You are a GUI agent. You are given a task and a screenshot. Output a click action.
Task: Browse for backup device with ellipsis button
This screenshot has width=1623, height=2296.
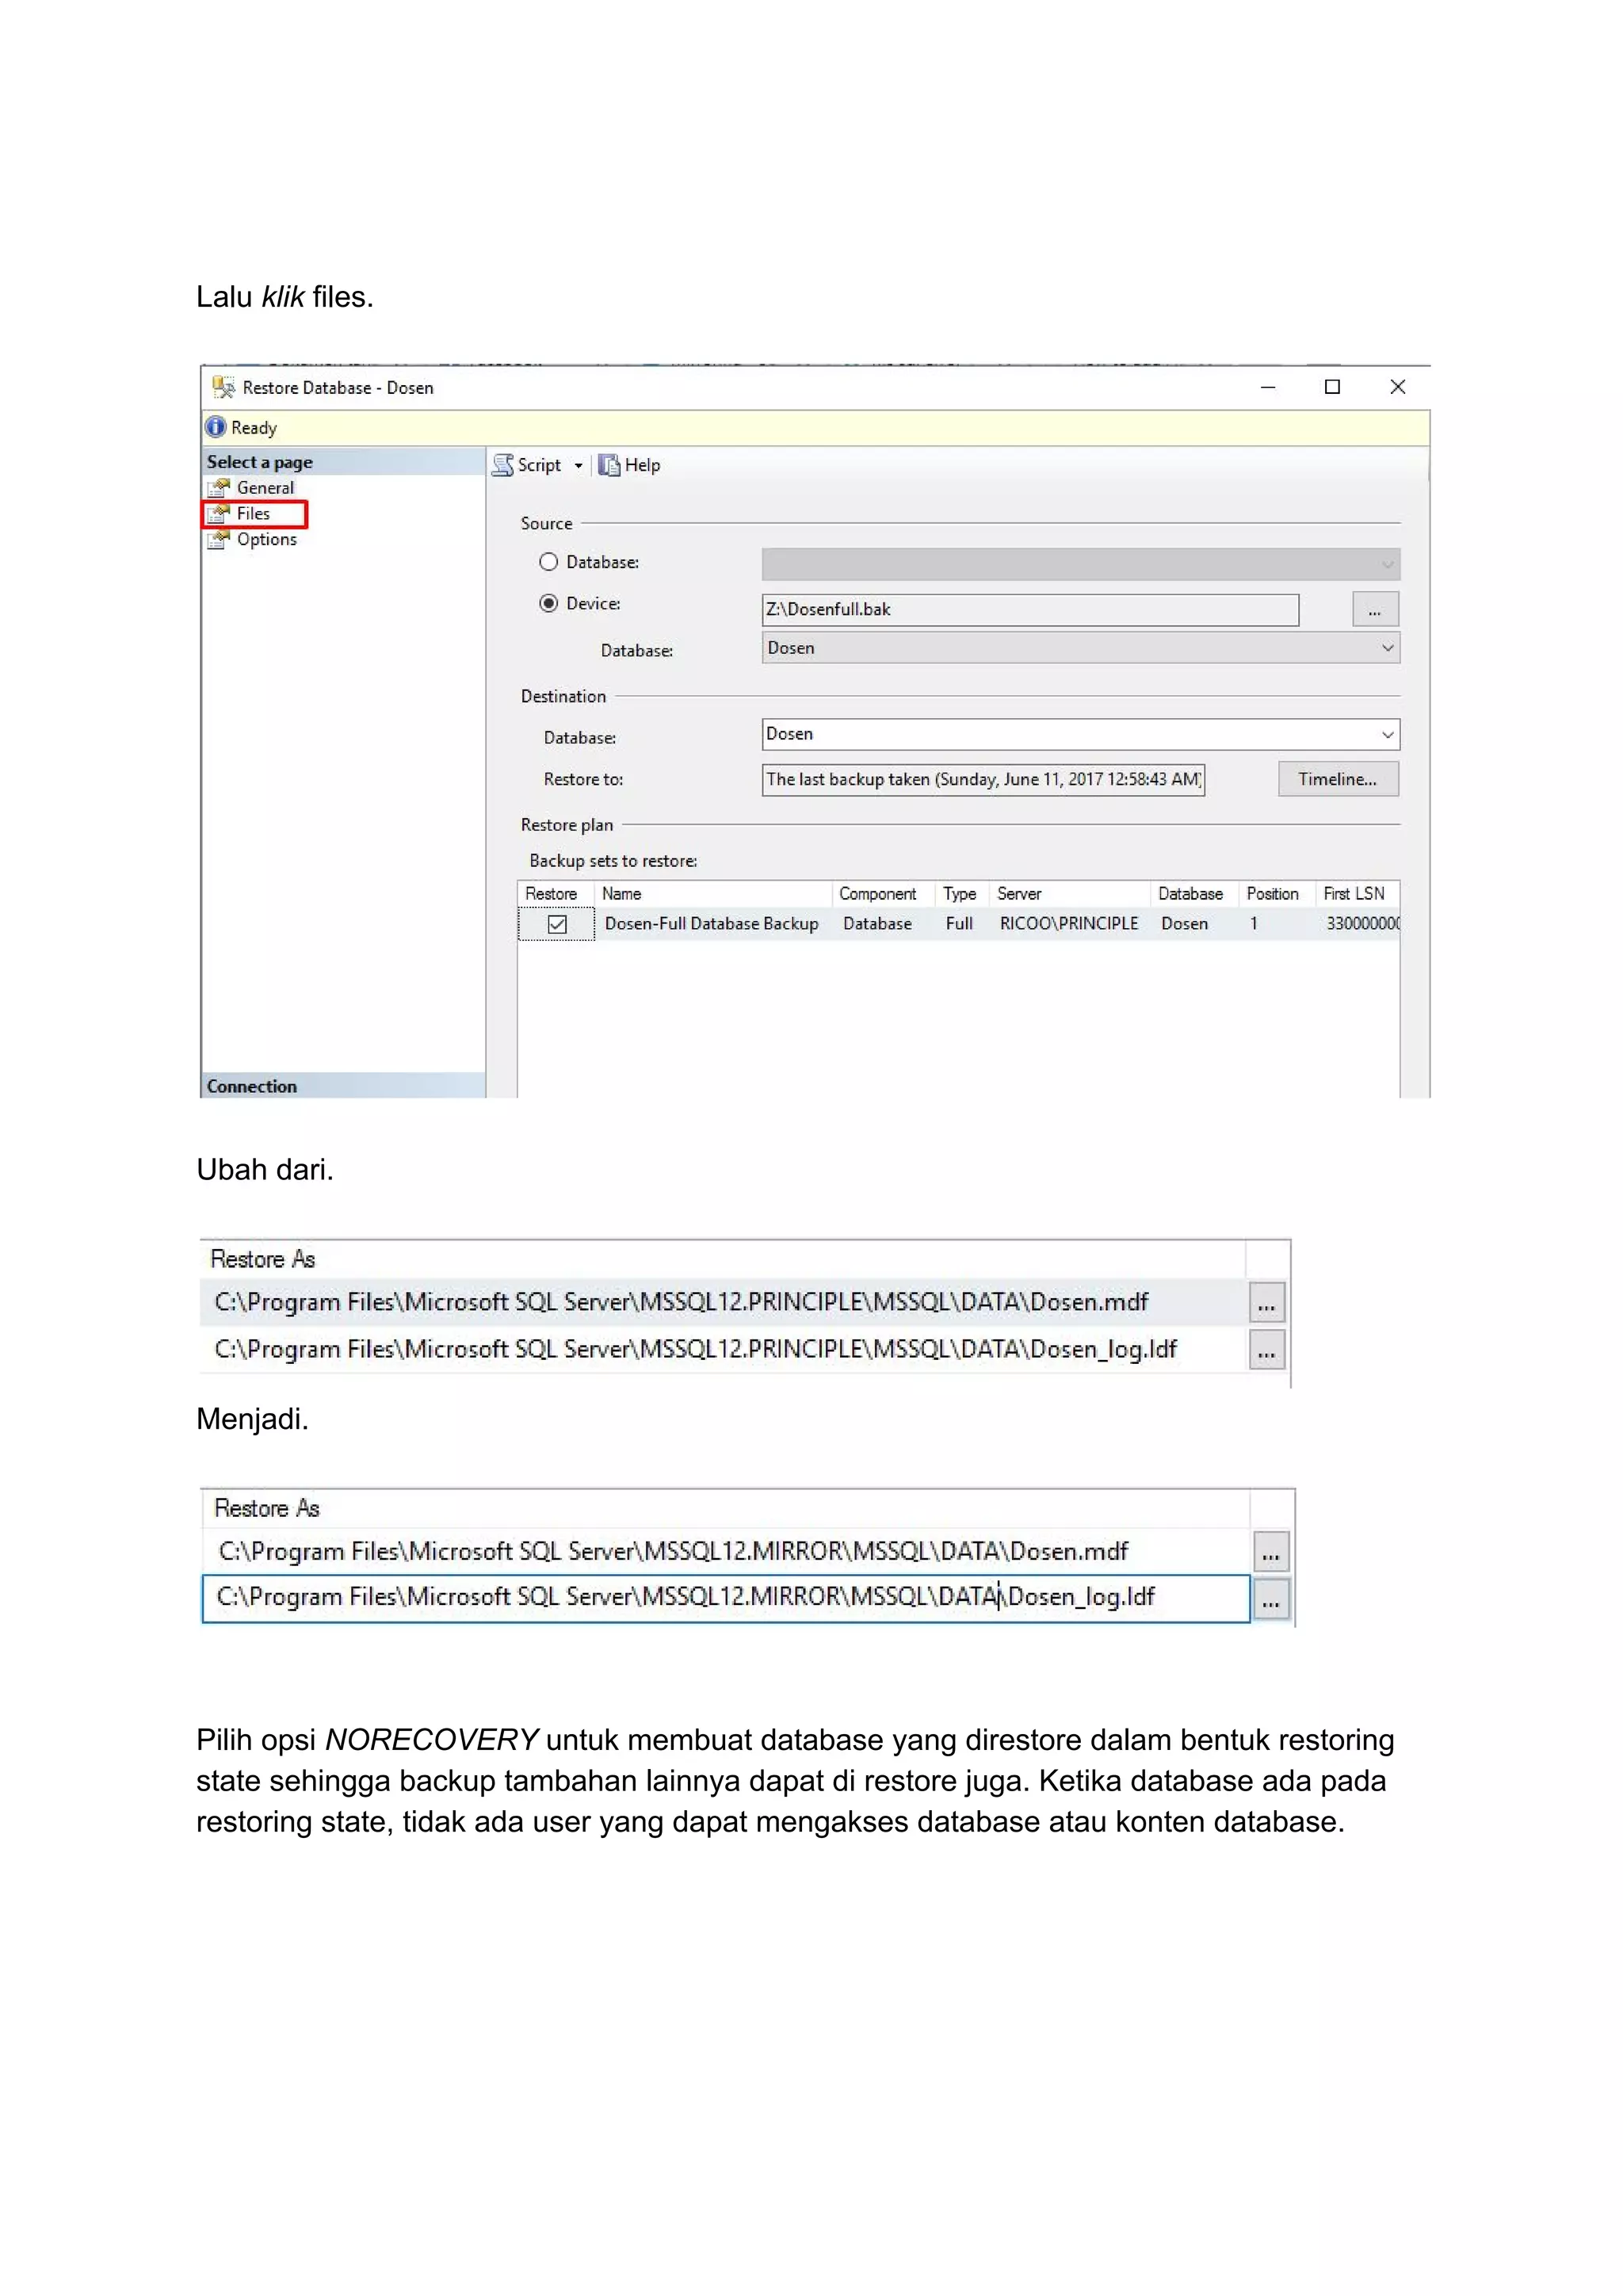tap(1375, 610)
